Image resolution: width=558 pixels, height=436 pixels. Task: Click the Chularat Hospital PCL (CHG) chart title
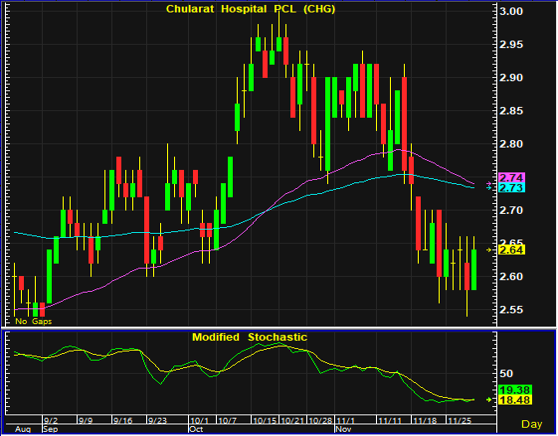coord(251,9)
